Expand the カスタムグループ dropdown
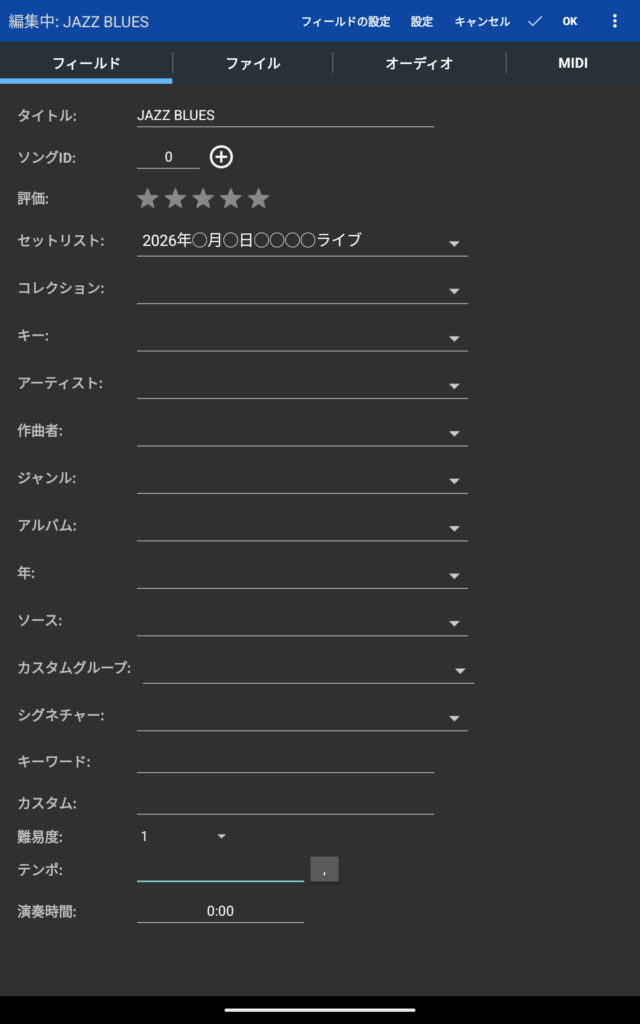Image resolution: width=640 pixels, height=1024 pixels. [x=460, y=671]
